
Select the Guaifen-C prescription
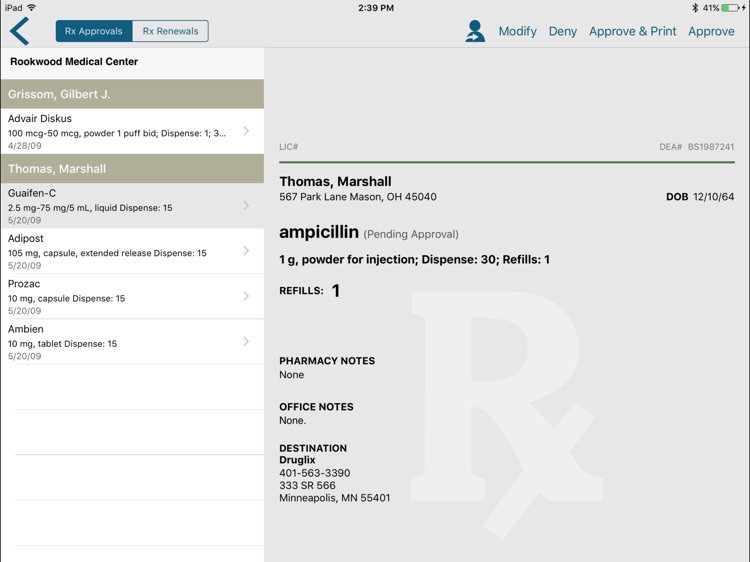click(x=132, y=206)
